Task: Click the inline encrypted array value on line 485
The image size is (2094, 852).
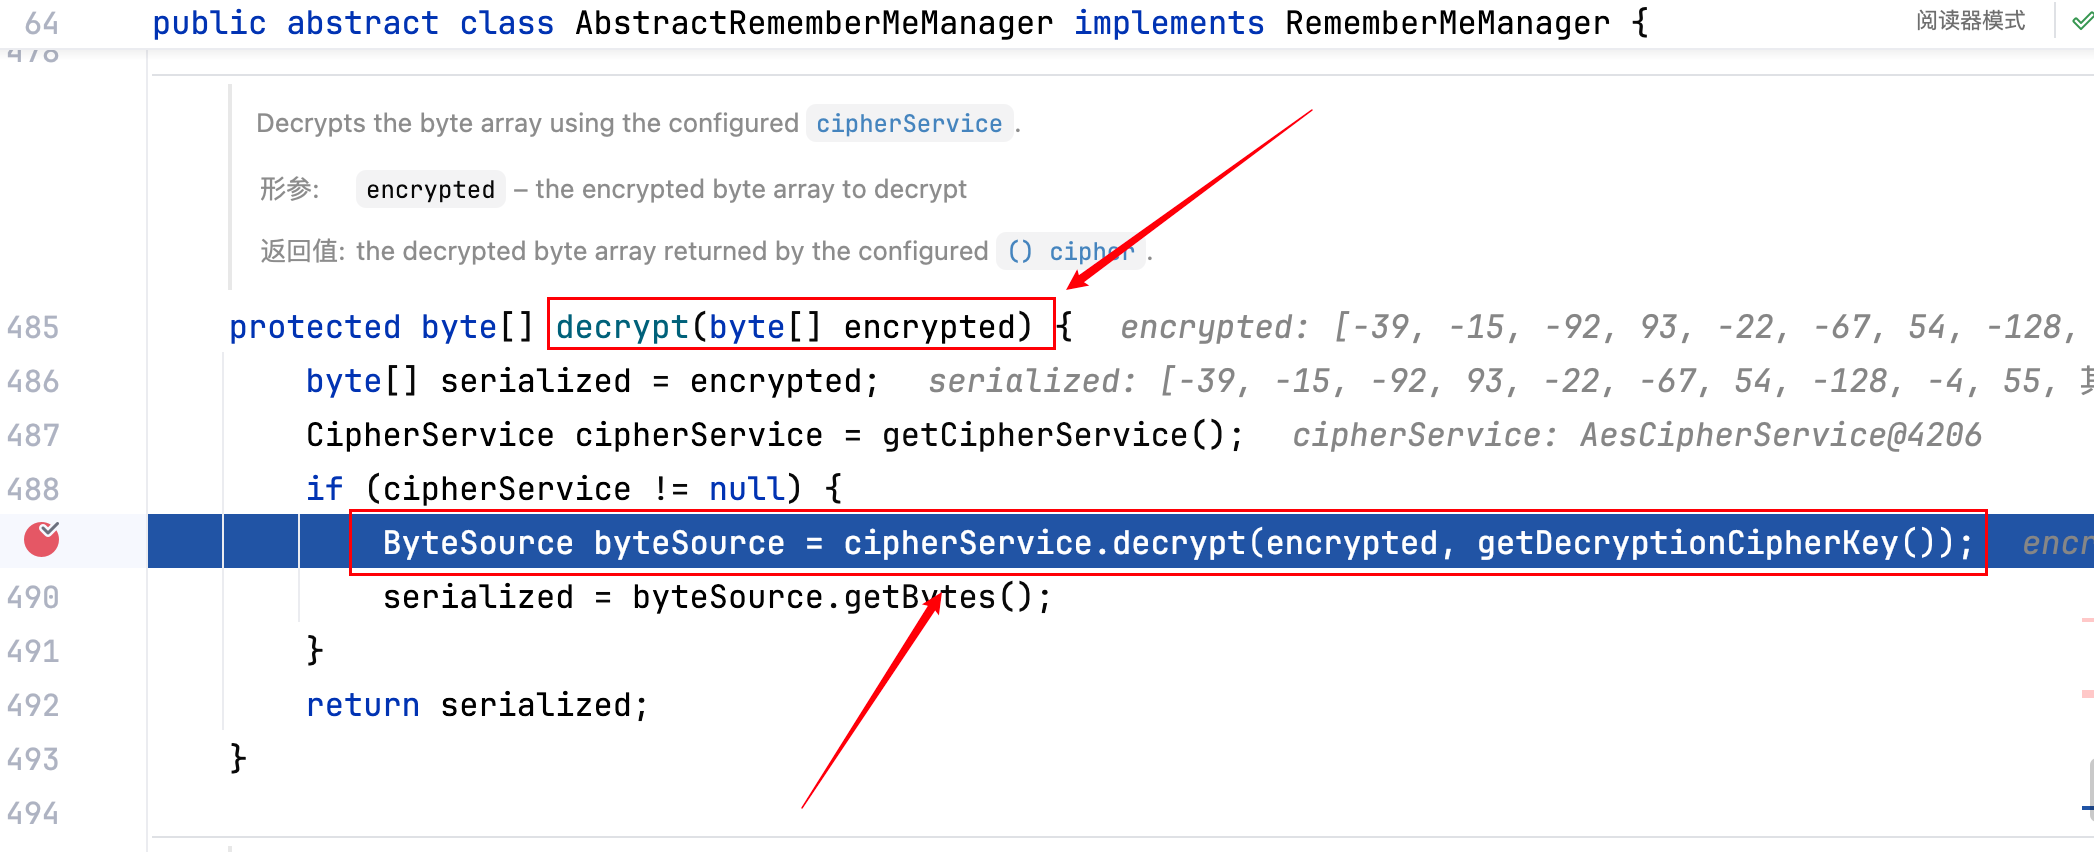Action: 1700,327
